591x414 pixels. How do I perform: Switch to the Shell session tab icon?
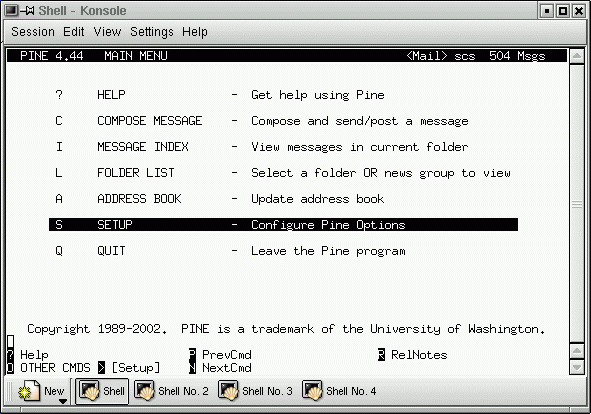coord(90,391)
